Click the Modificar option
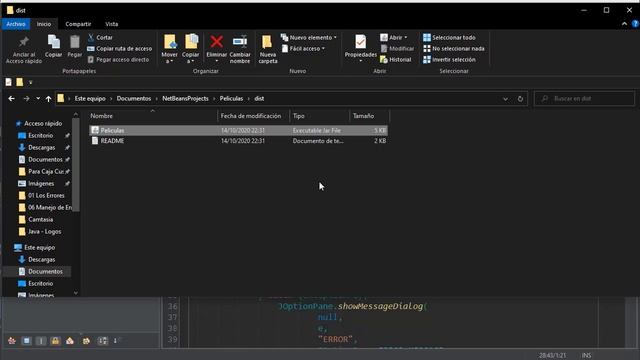Viewport: 640px width, 360px height. [x=397, y=48]
